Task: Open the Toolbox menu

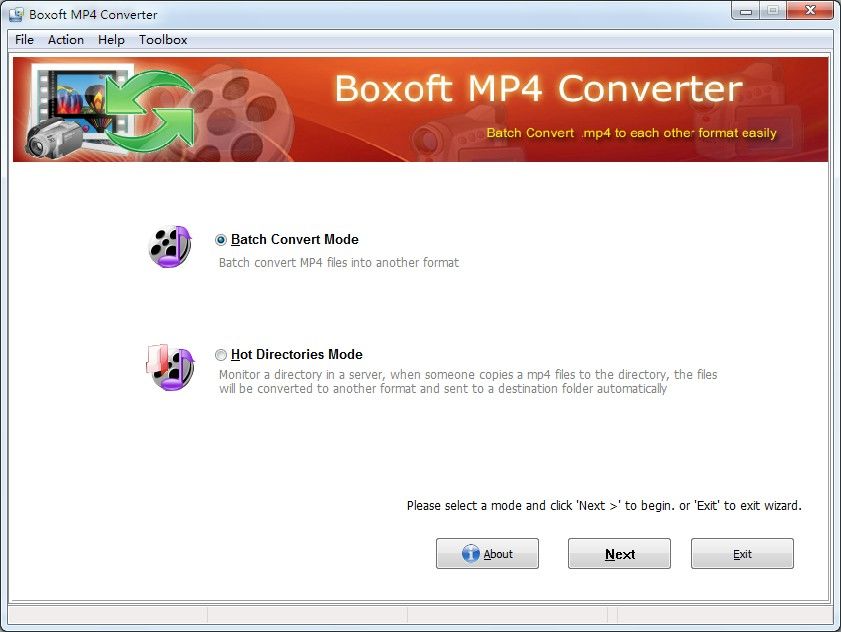Action: tap(163, 40)
